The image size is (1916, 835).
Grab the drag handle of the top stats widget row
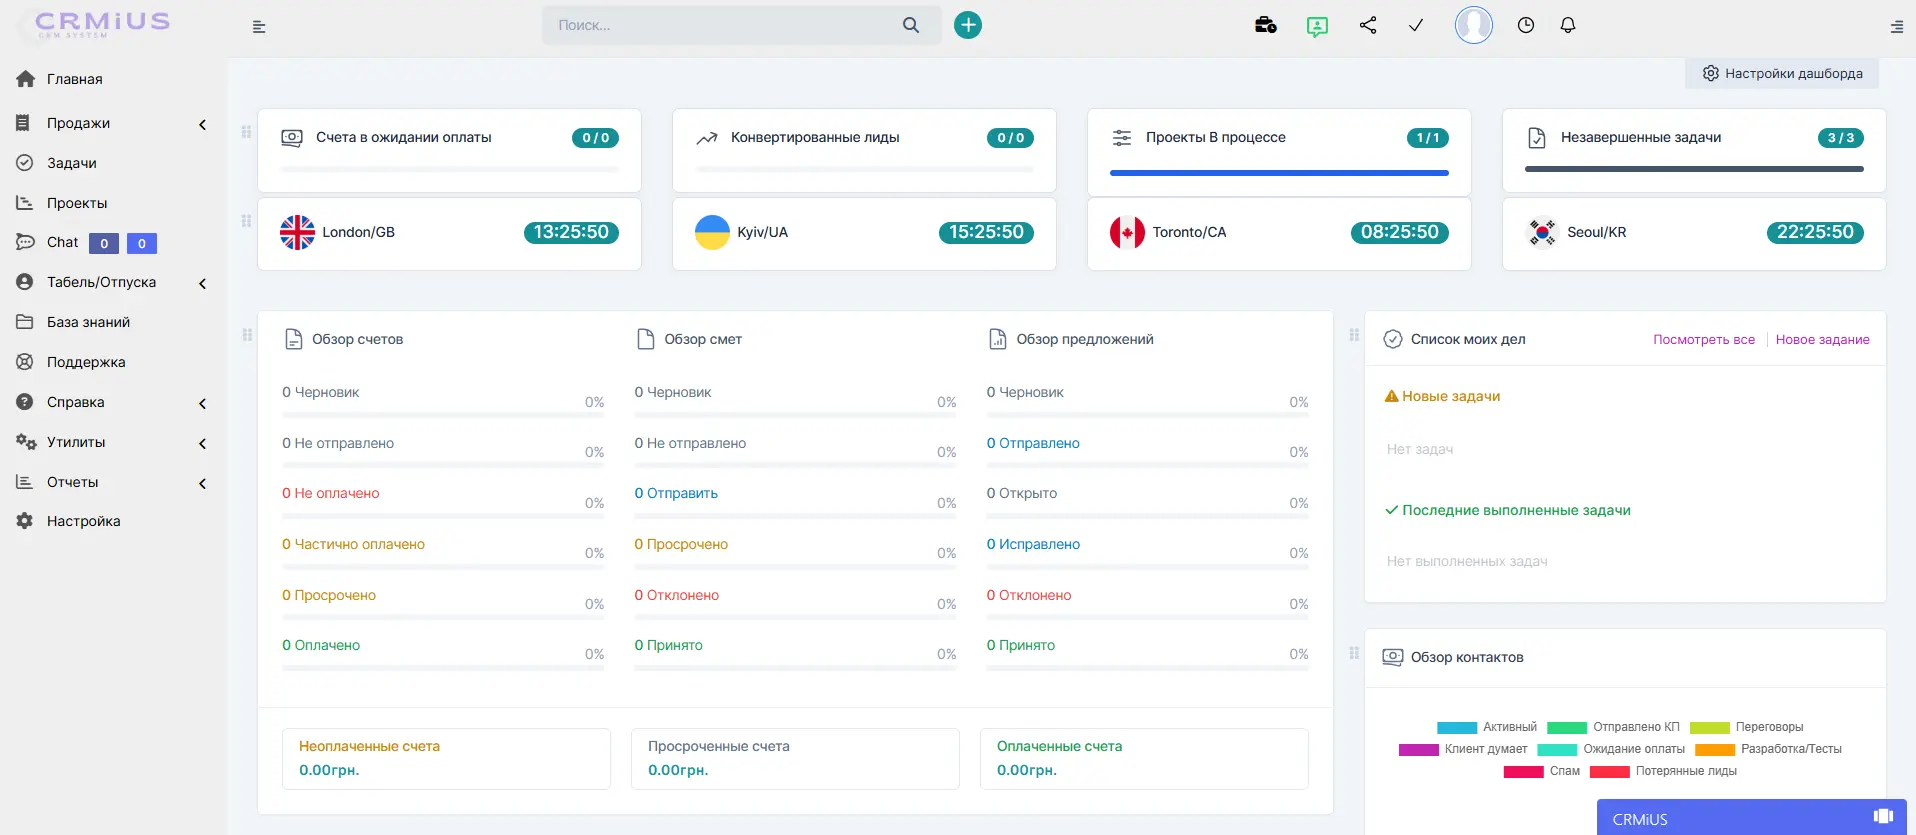[x=246, y=132]
